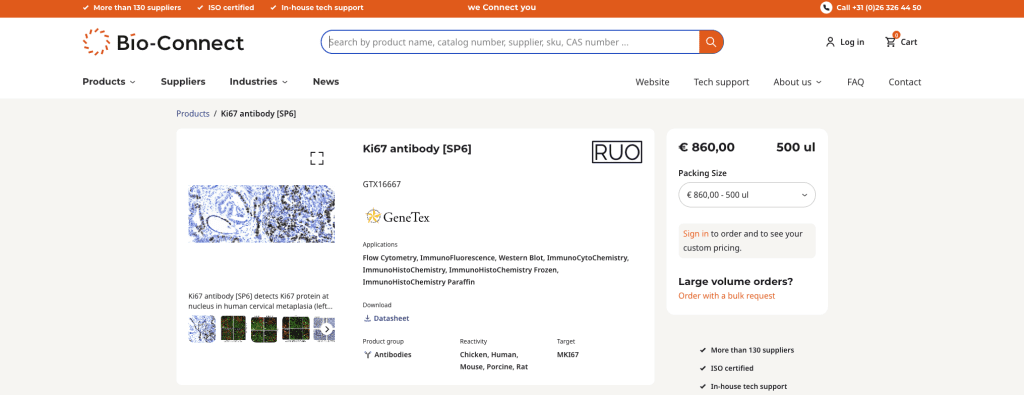The height and width of the screenshot is (395, 1024).
Task: Open the shopping cart icon
Action: coord(890,42)
